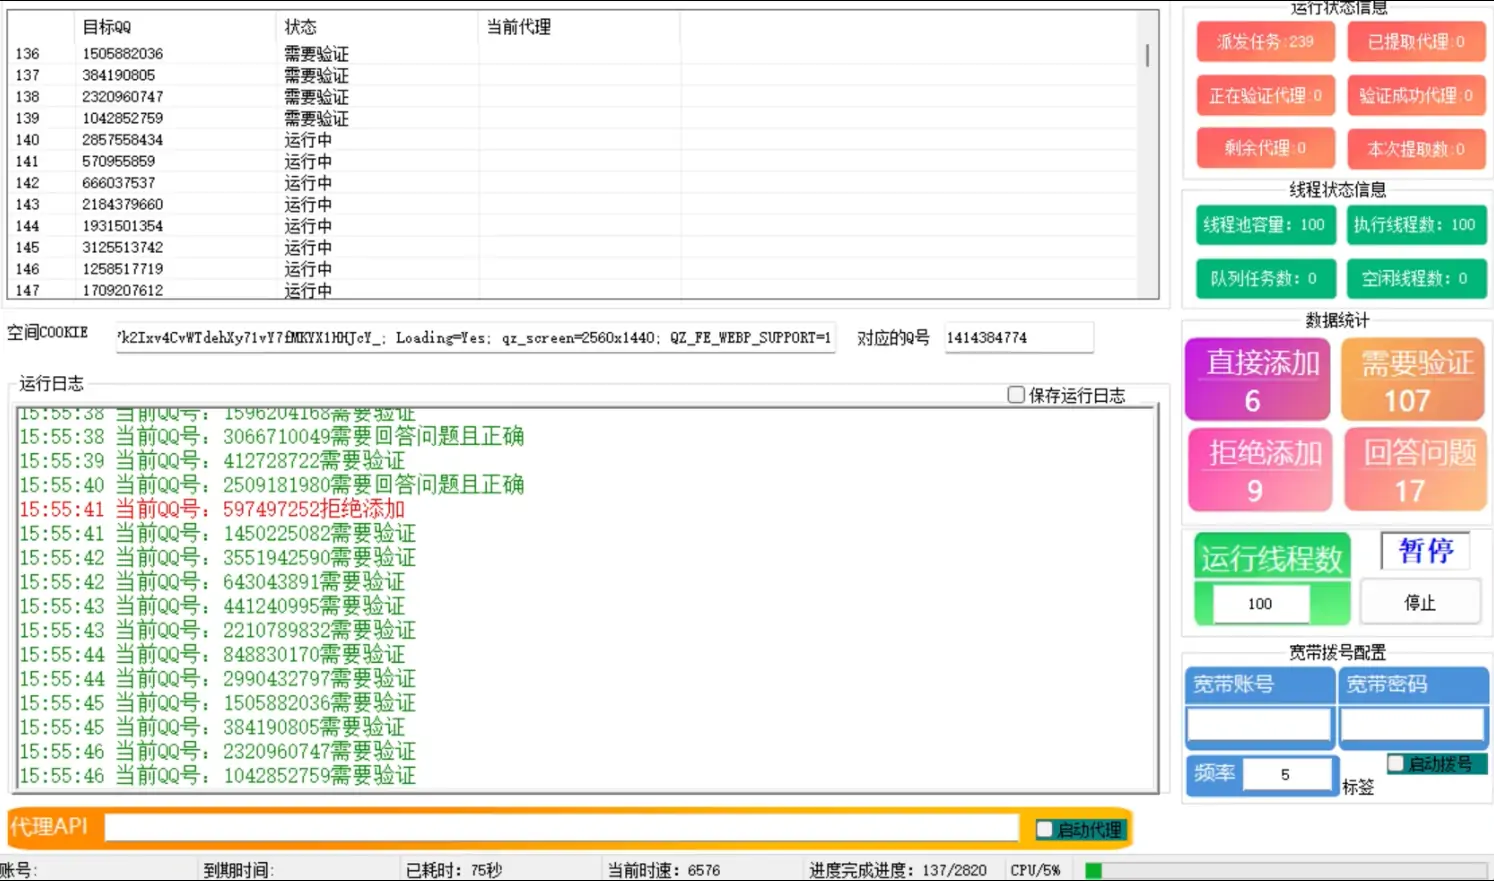This screenshot has width=1494, height=881.
Task: Click the red log line 597497252拒绝添加
Action: [x=212, y=509]
